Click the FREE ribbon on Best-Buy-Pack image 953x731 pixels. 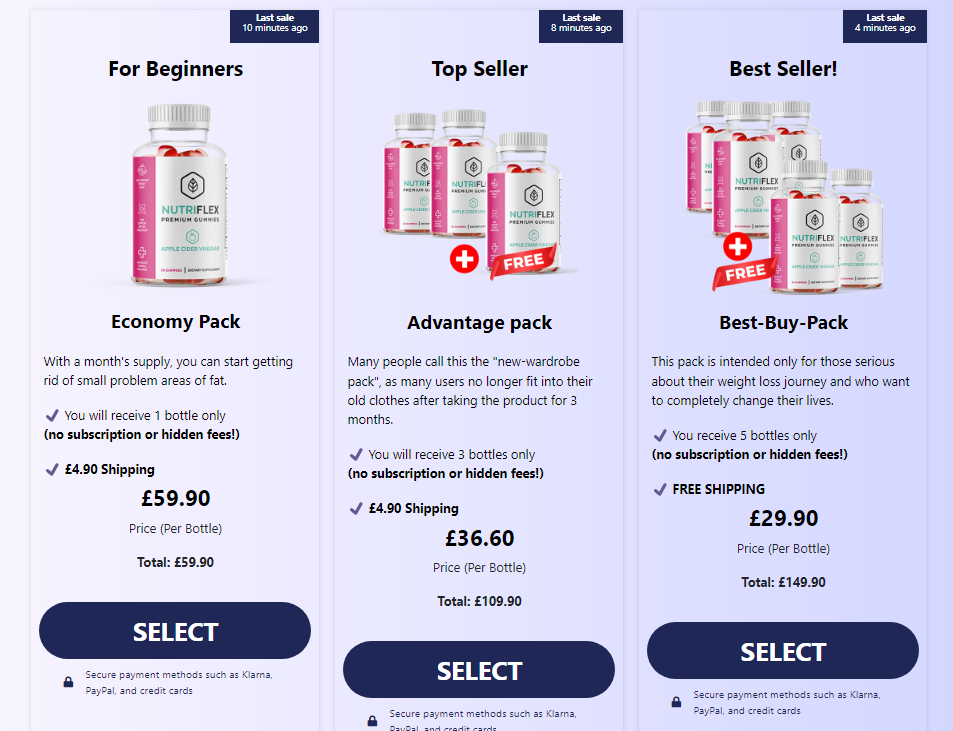coord(745,272)
